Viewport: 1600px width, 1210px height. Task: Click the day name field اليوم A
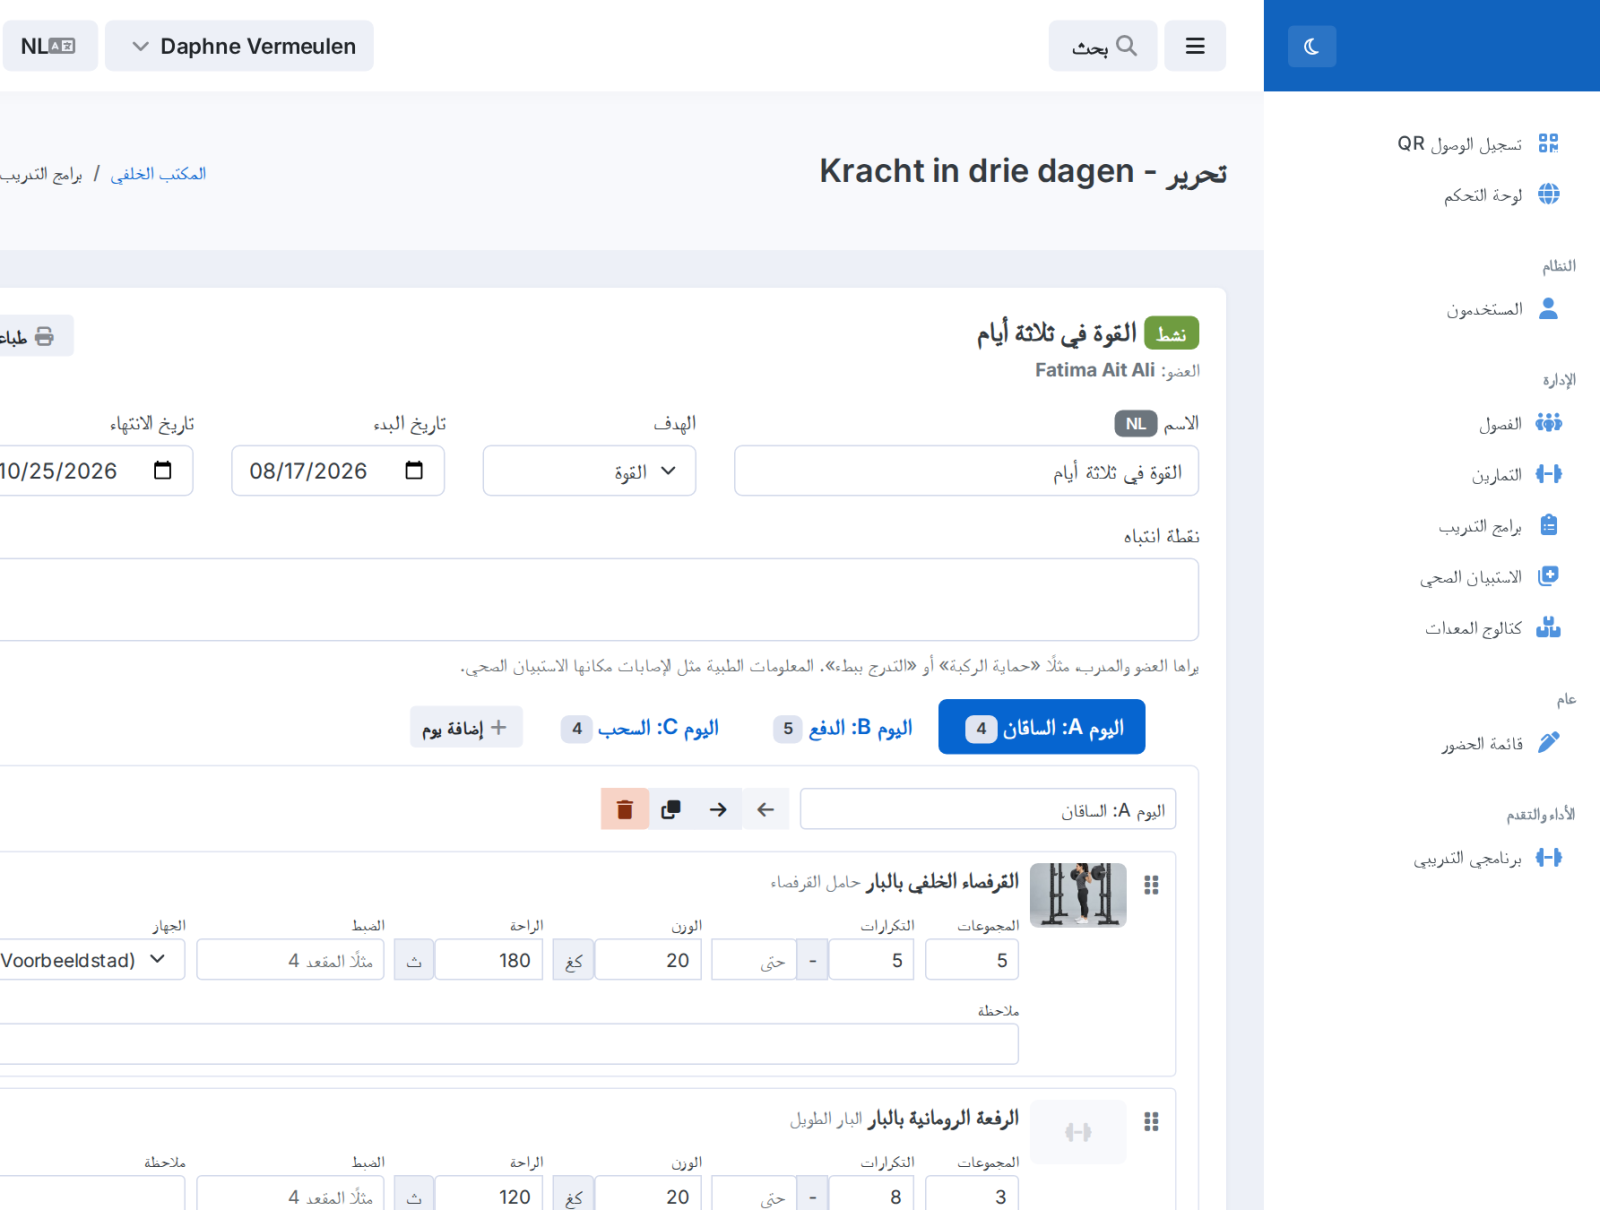(988, 810)
